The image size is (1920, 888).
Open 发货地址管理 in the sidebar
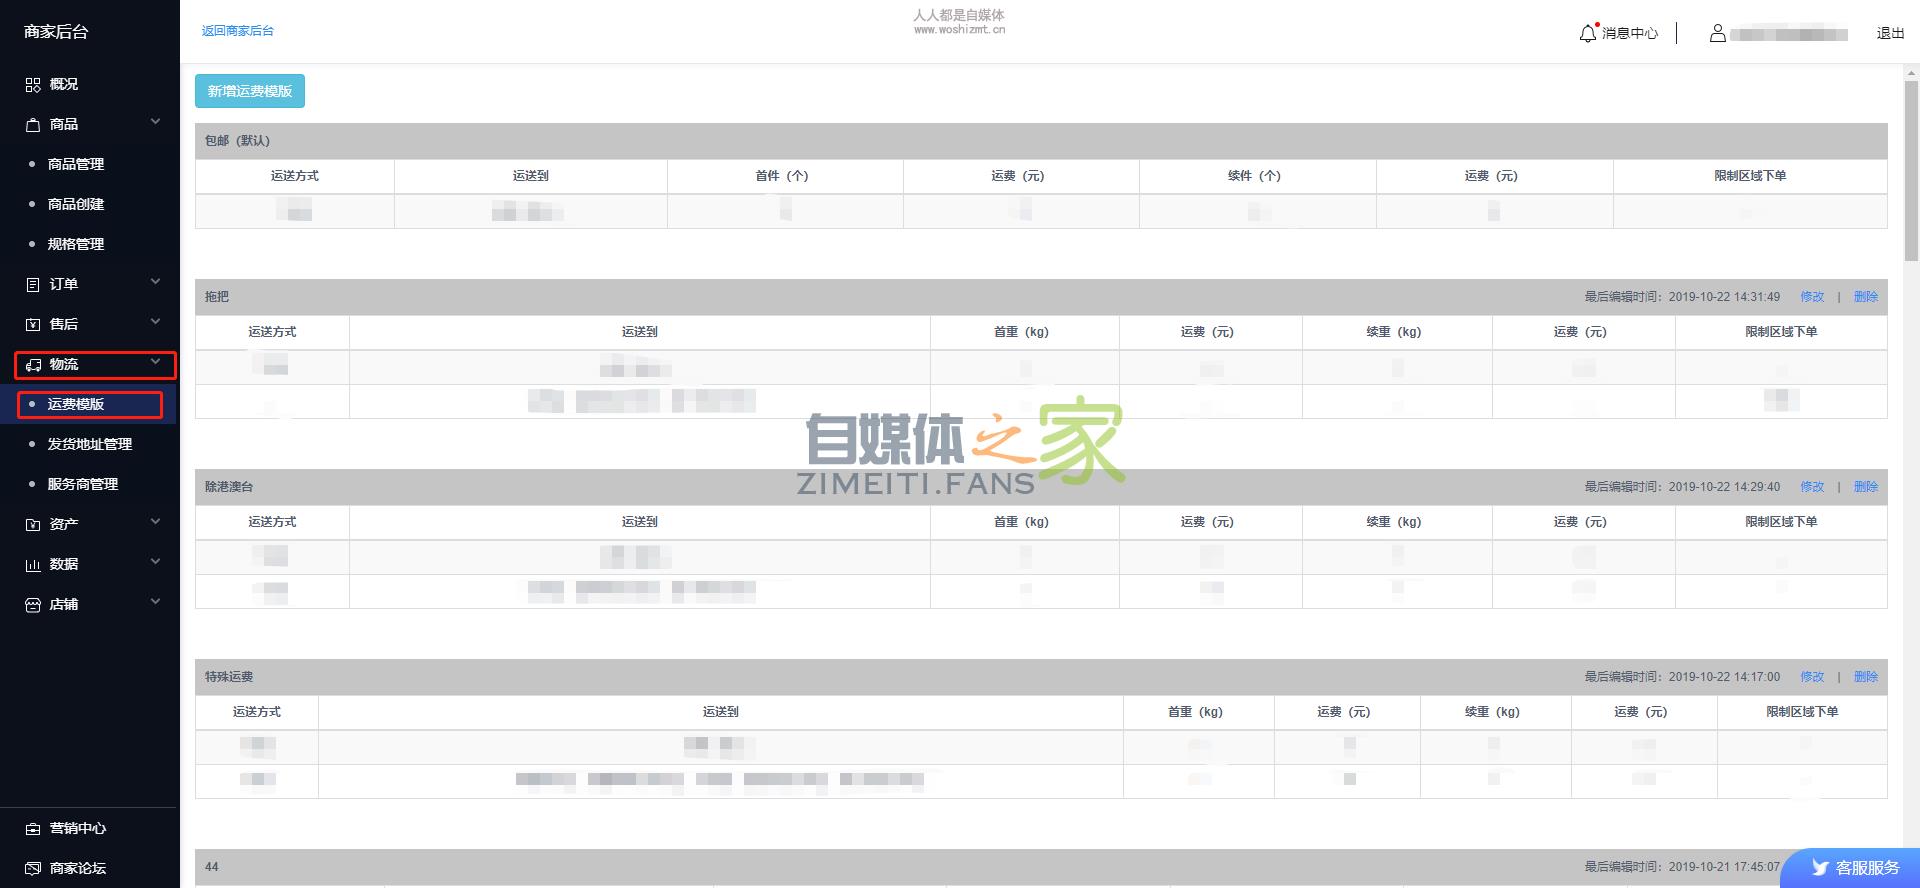[90, 444]
